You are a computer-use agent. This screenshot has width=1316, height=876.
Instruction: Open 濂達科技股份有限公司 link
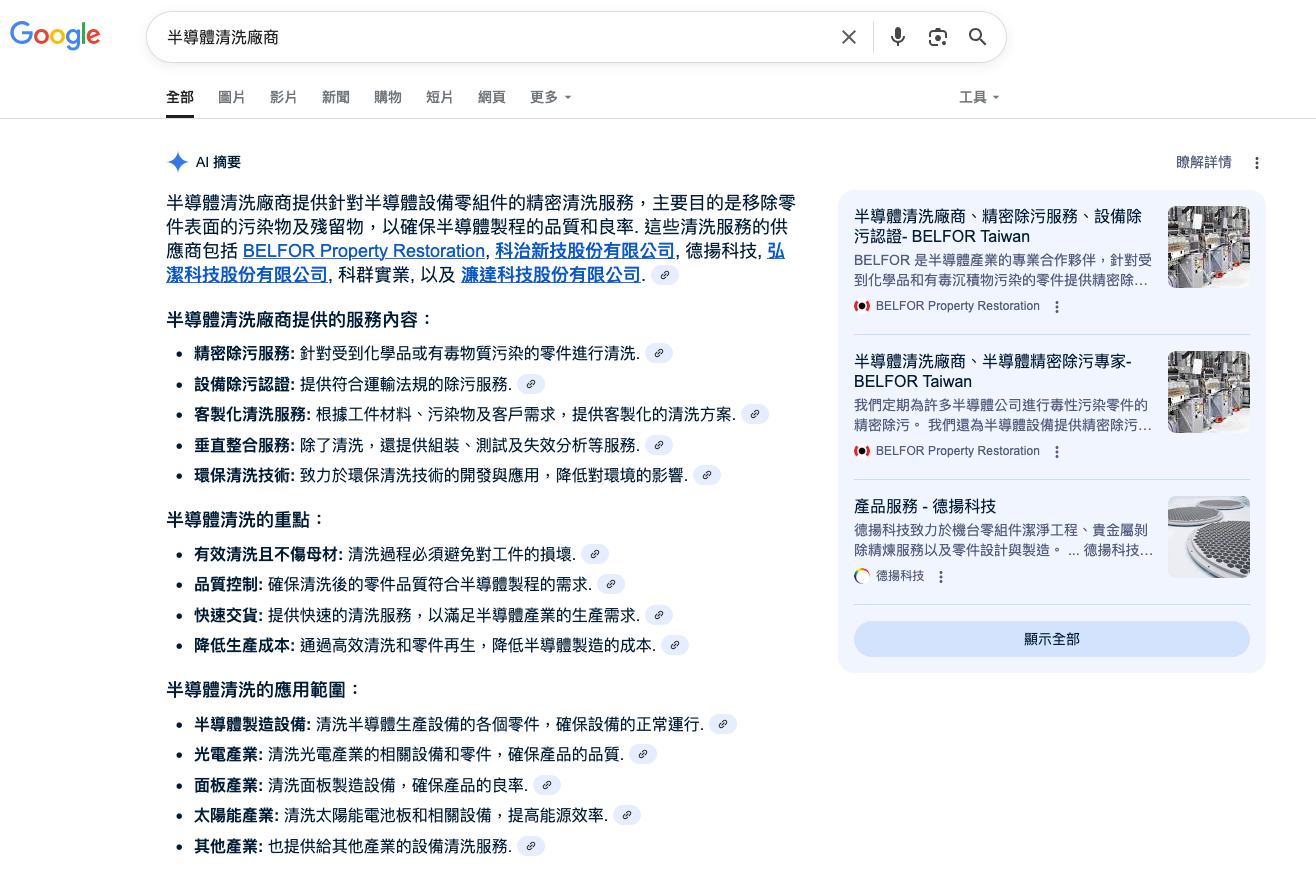click(x=551, y=275)
